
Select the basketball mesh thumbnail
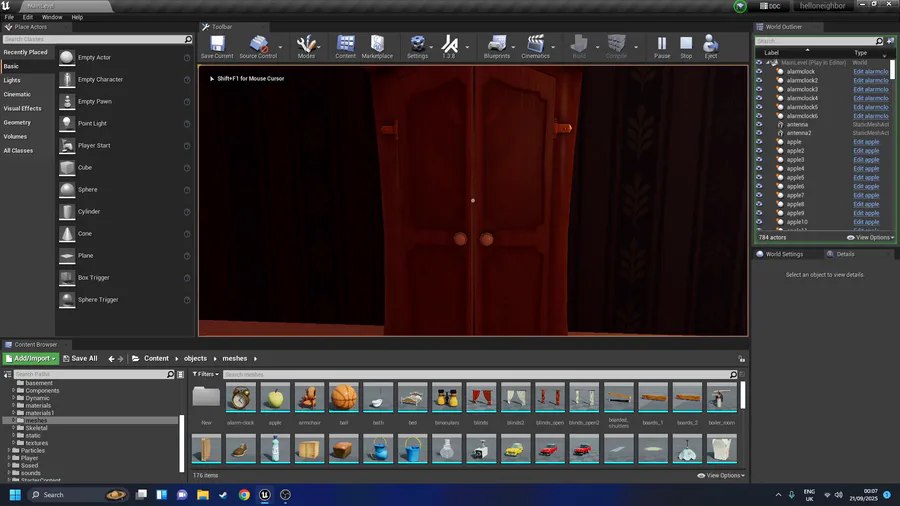344,397
